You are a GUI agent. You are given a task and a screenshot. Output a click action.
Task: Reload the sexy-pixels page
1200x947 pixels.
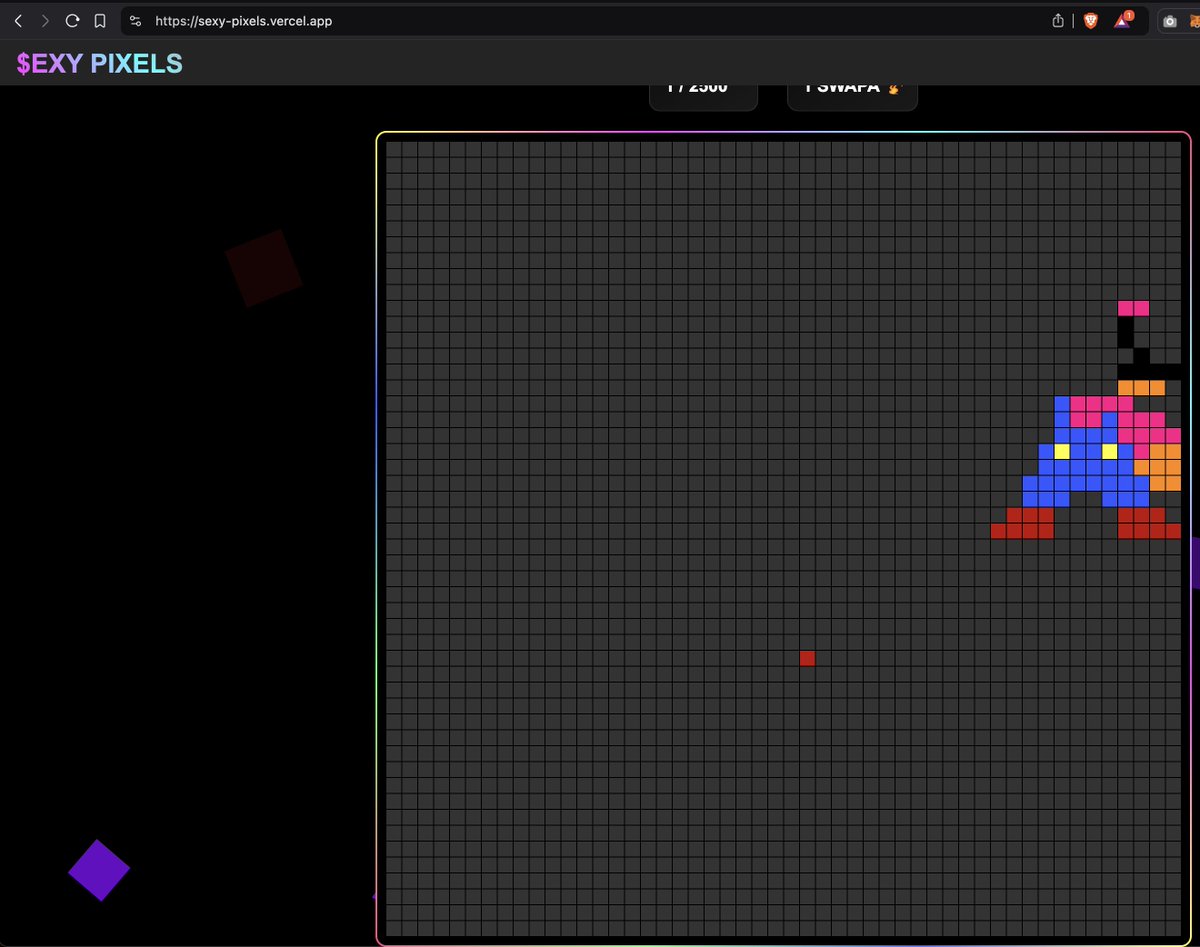72,21
